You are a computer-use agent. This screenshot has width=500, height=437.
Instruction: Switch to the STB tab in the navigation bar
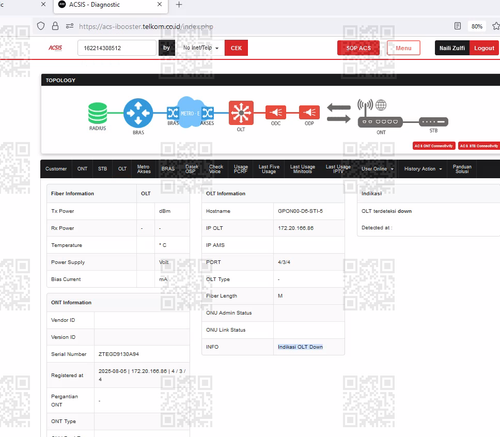[102, 169]
